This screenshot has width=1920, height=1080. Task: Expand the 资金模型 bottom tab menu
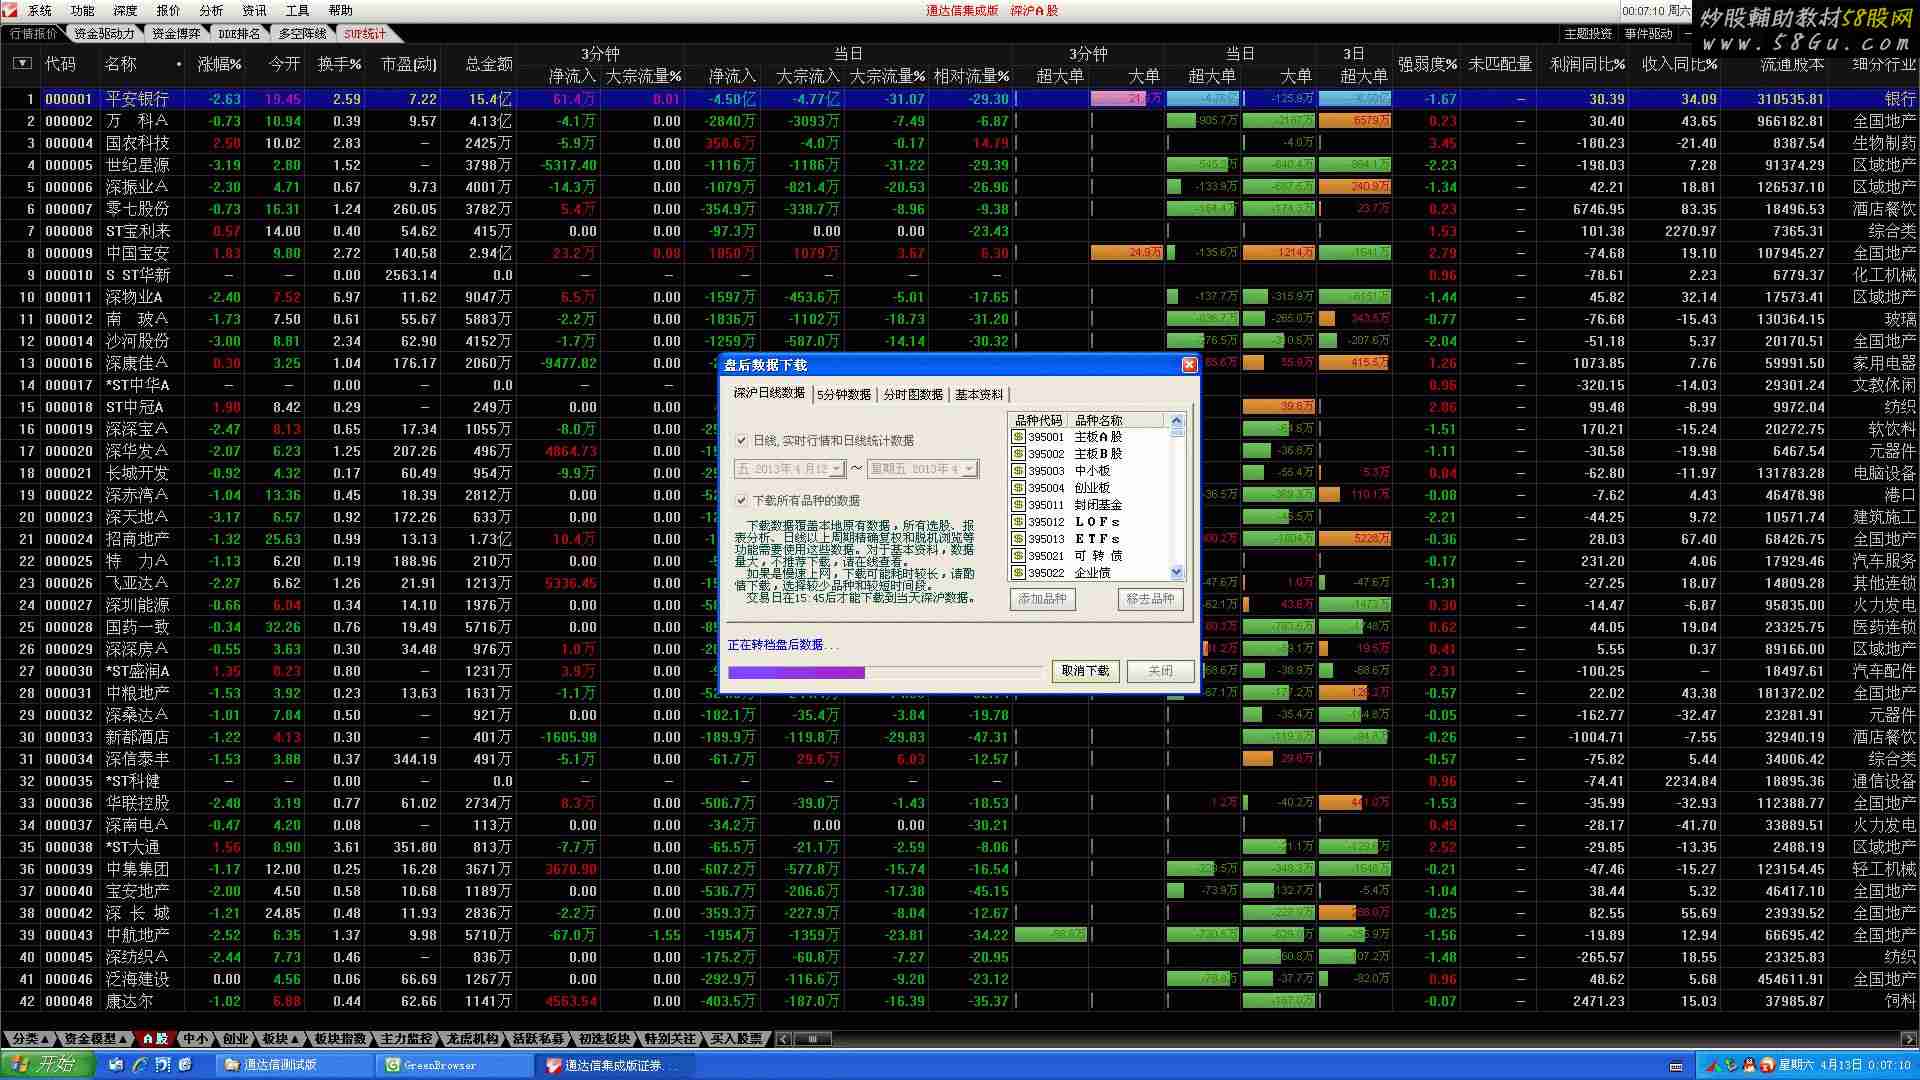(x=95, y=1039)
